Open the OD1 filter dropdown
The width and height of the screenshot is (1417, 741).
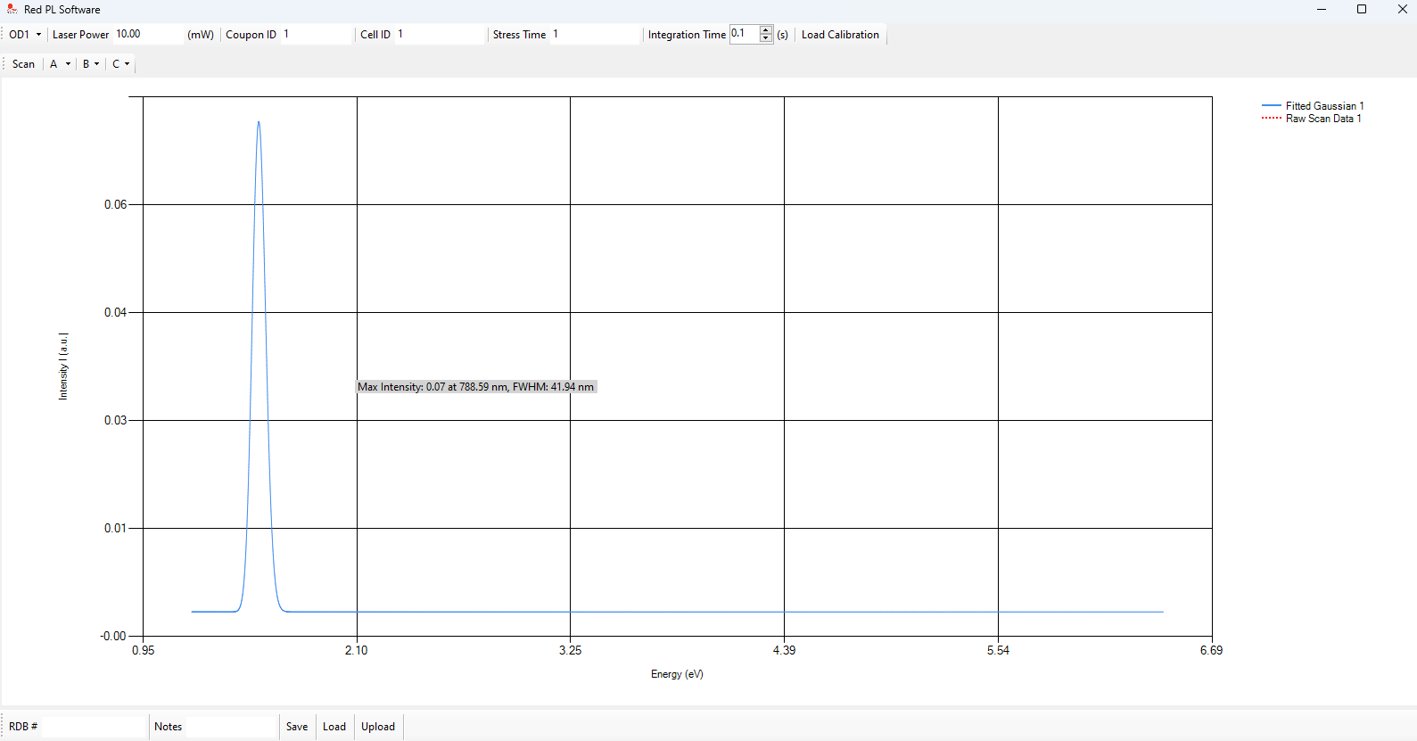tap(25, 34)
